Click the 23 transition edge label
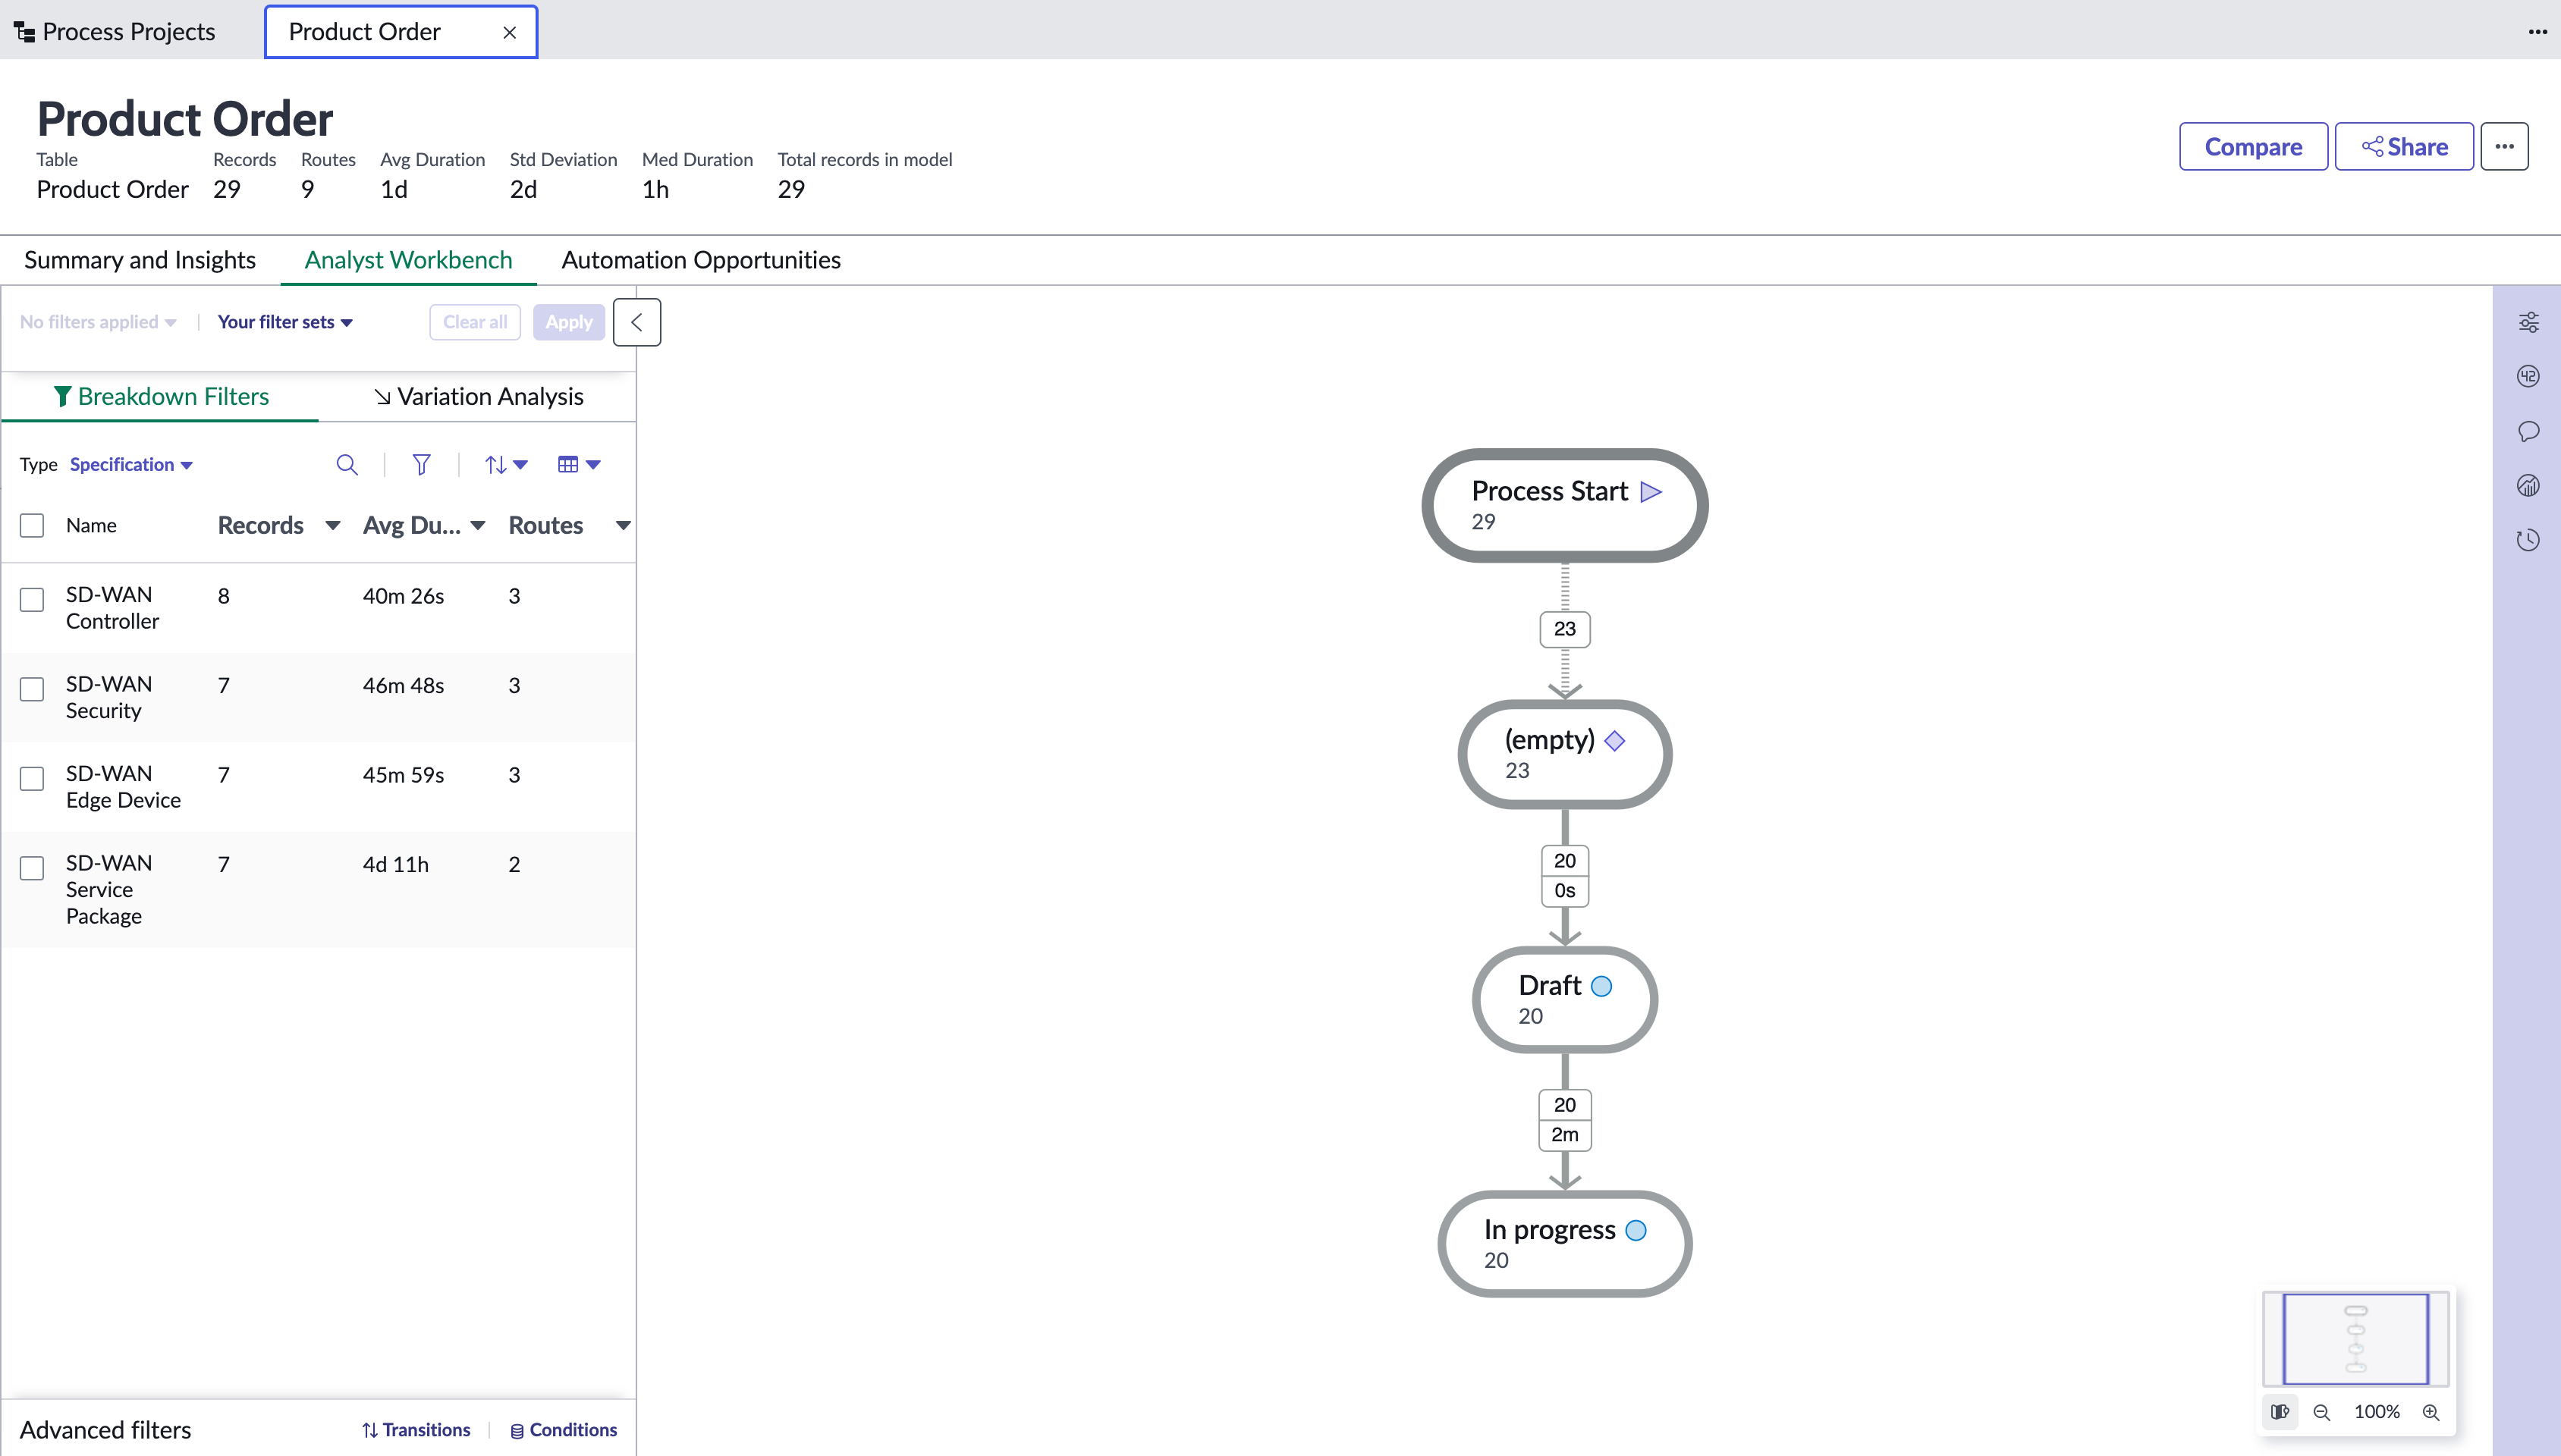Screen dimensions: 2561x1456 pyautogui.click(x=1565, y=629)
